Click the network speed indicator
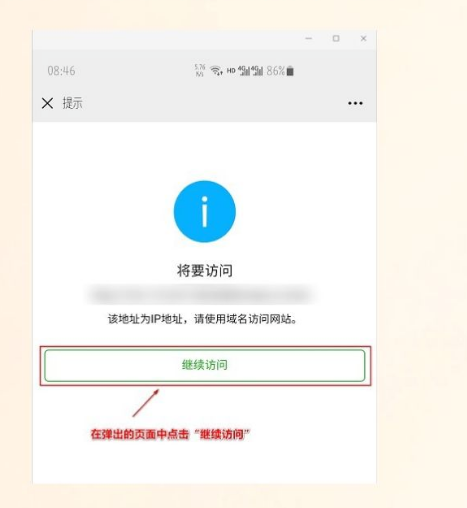The image size is (467, 508). (200, 71)
